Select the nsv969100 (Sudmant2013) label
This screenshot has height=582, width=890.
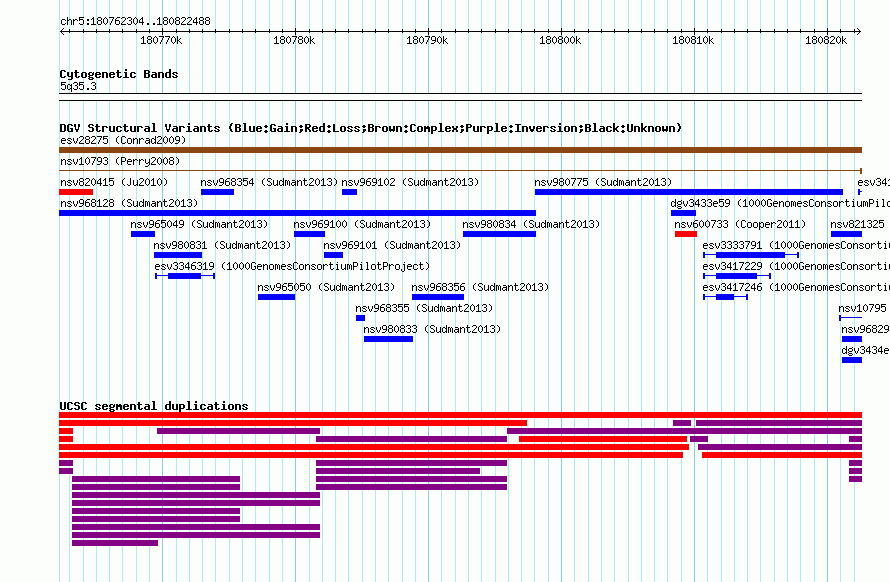point(362,224)
